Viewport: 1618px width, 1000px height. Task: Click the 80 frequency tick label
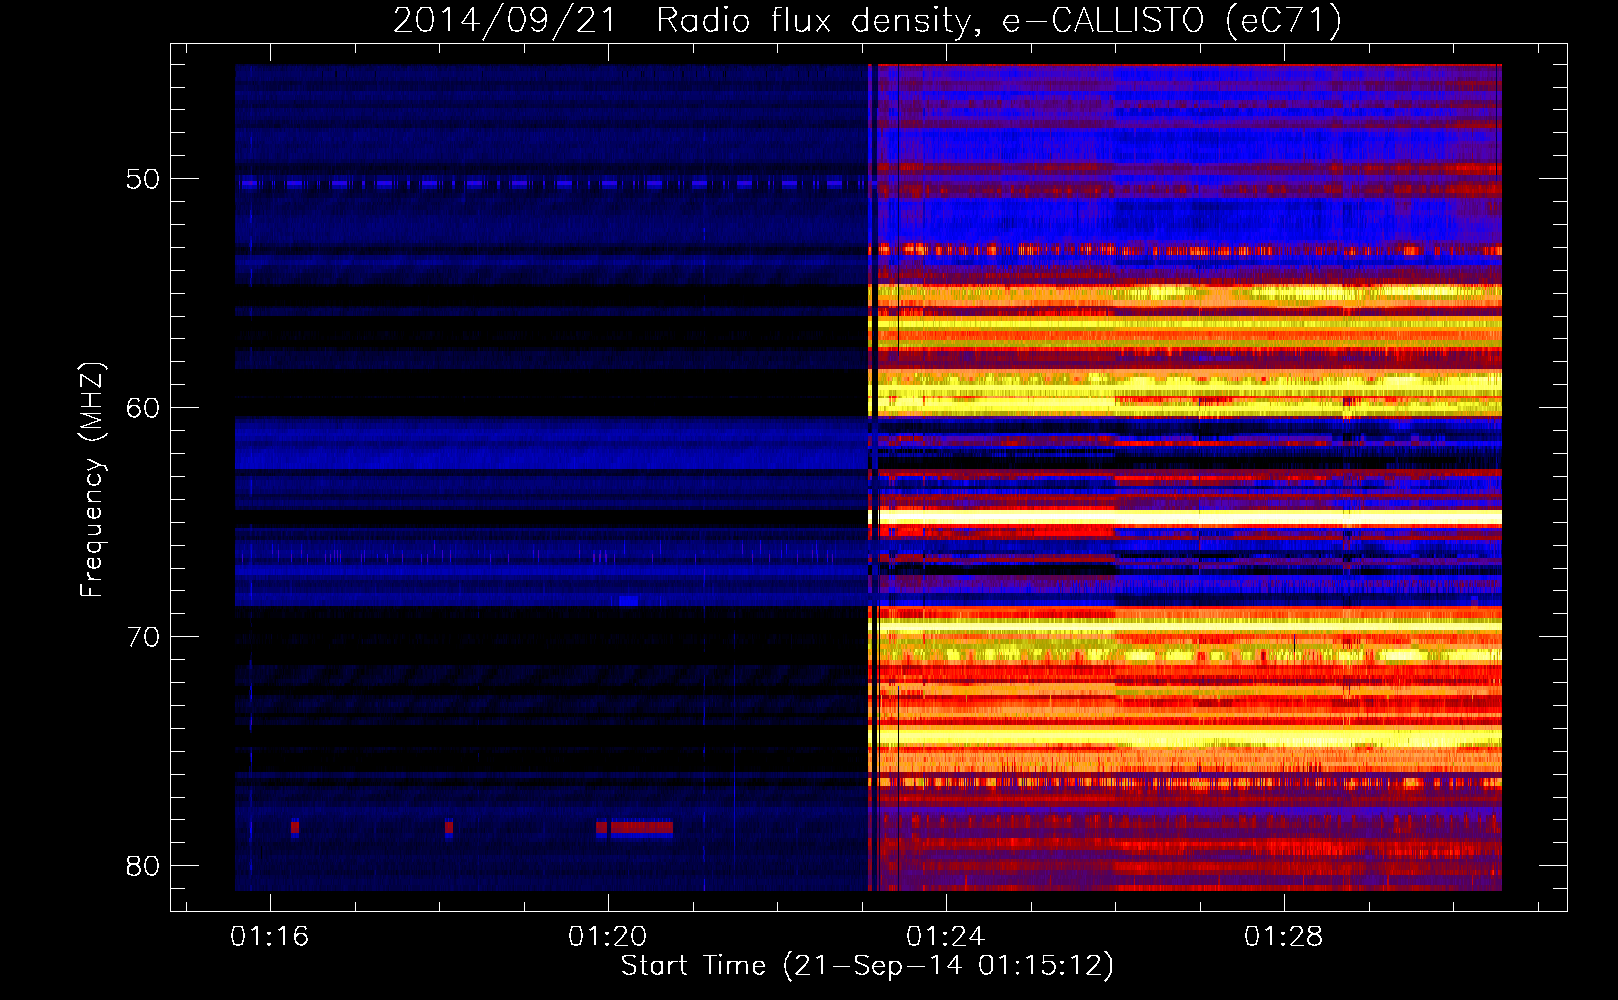143,866
